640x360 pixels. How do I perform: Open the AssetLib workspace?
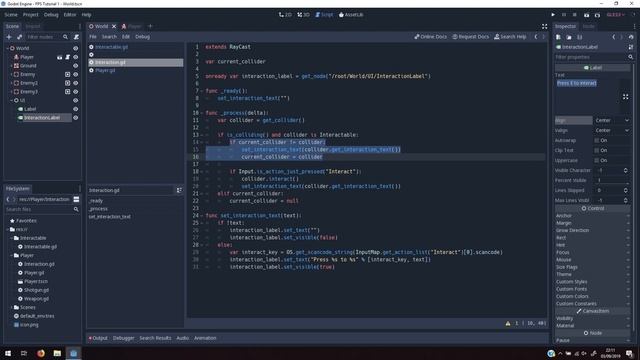click(351, 15)
